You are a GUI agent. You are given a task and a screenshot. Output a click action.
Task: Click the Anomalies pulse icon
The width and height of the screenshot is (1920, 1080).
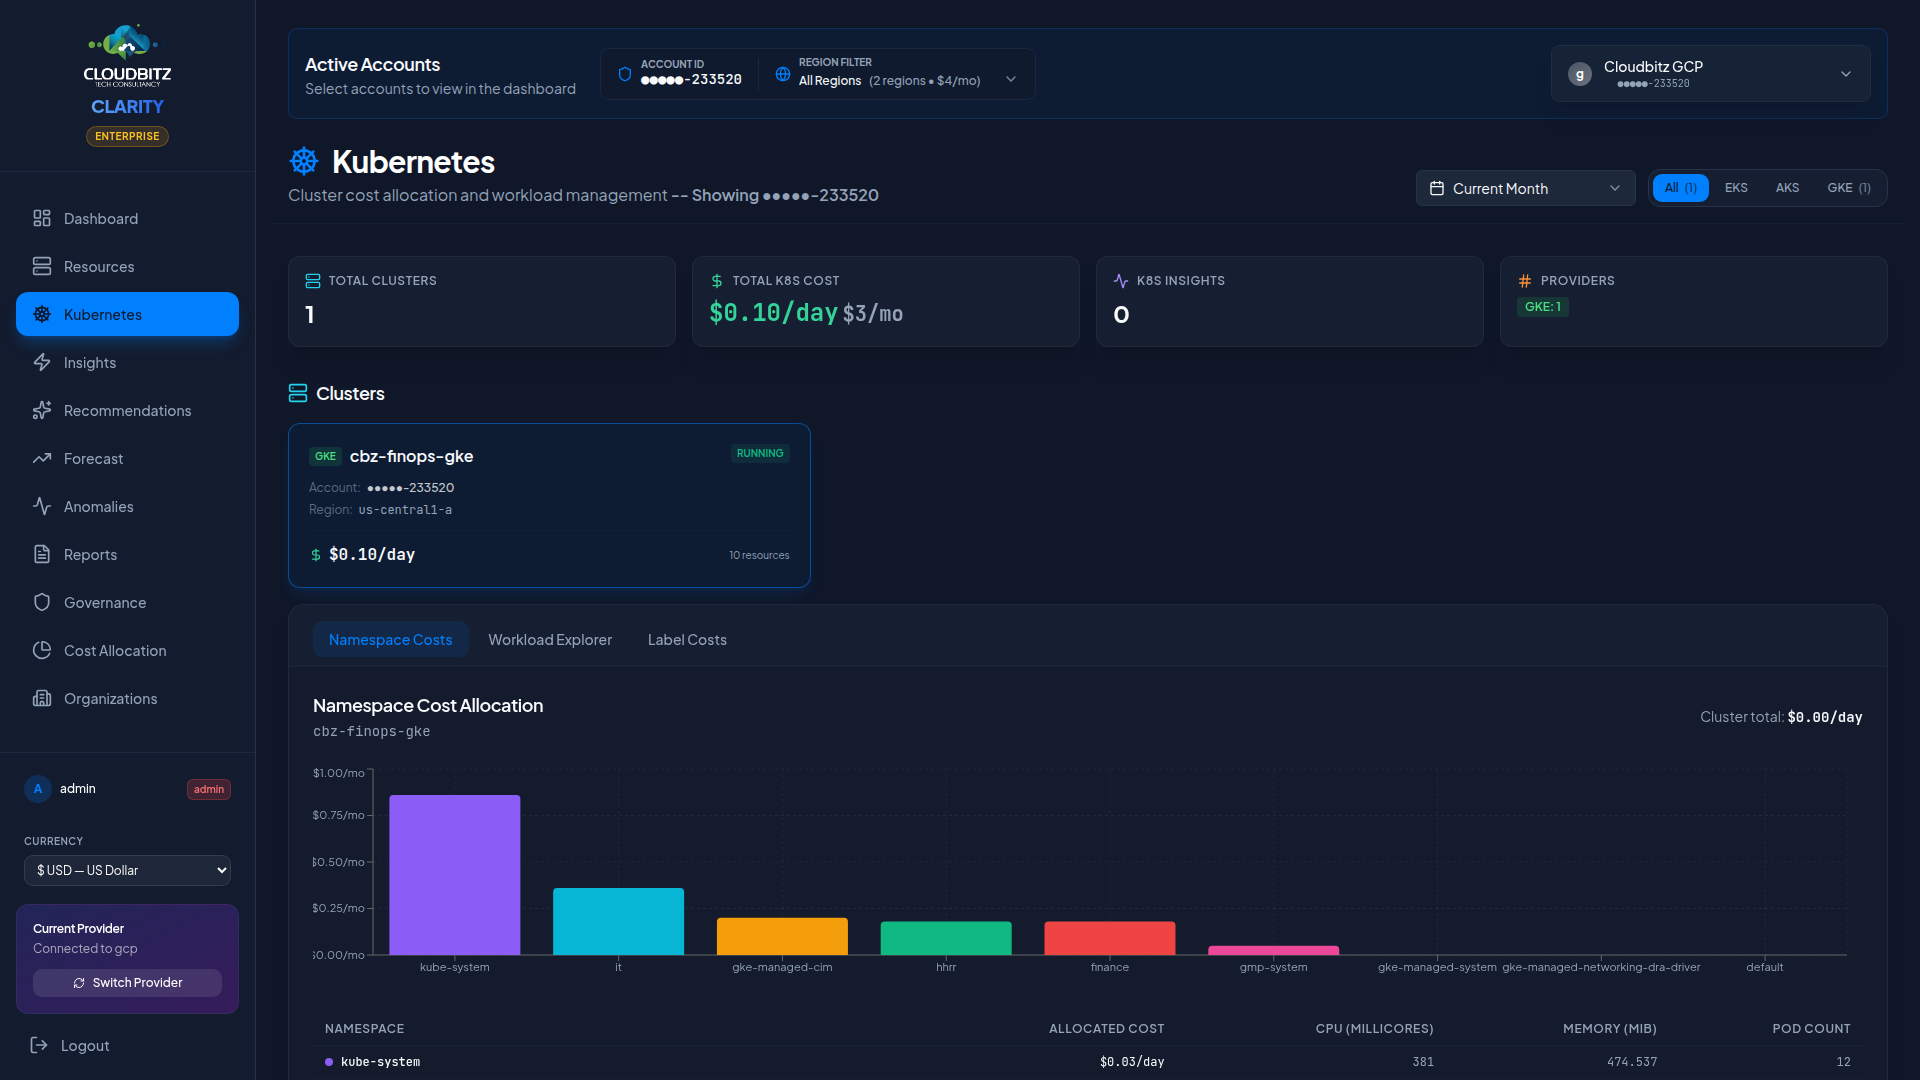coord(42,506)
